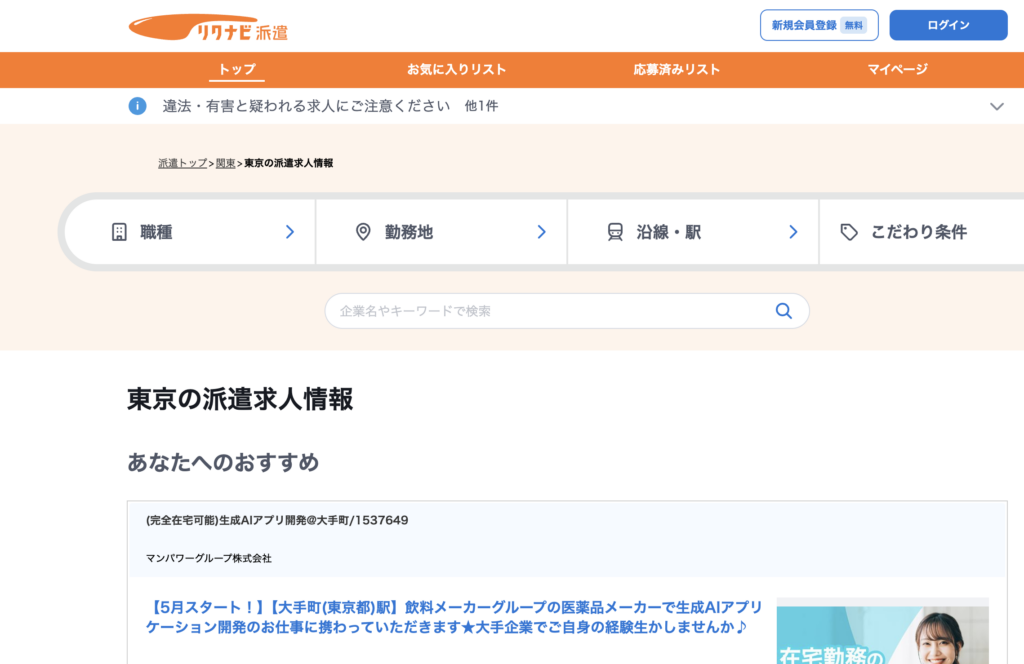The height and width of the screenshot is (664, 1024).
Task: Click the Rikunabi Haken logo
Action: [208, 27]
